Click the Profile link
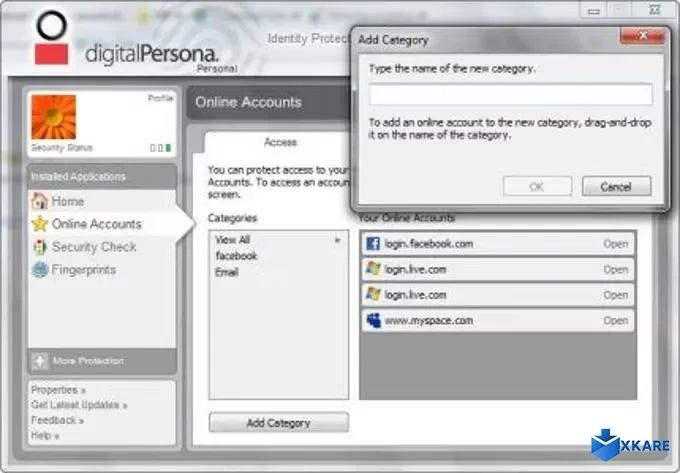 pos(160,98)
